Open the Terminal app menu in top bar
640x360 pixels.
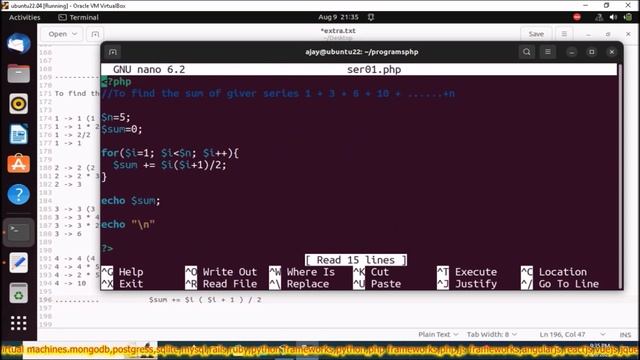tap(78, 17)
